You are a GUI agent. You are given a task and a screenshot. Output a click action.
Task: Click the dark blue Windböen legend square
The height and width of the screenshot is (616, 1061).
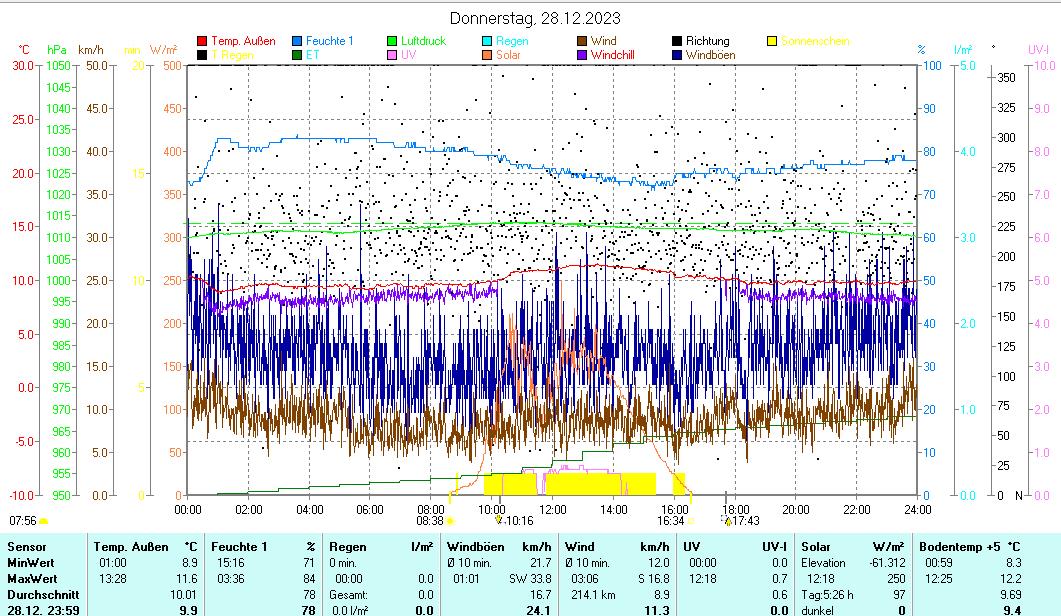click(x=678, y=55)
